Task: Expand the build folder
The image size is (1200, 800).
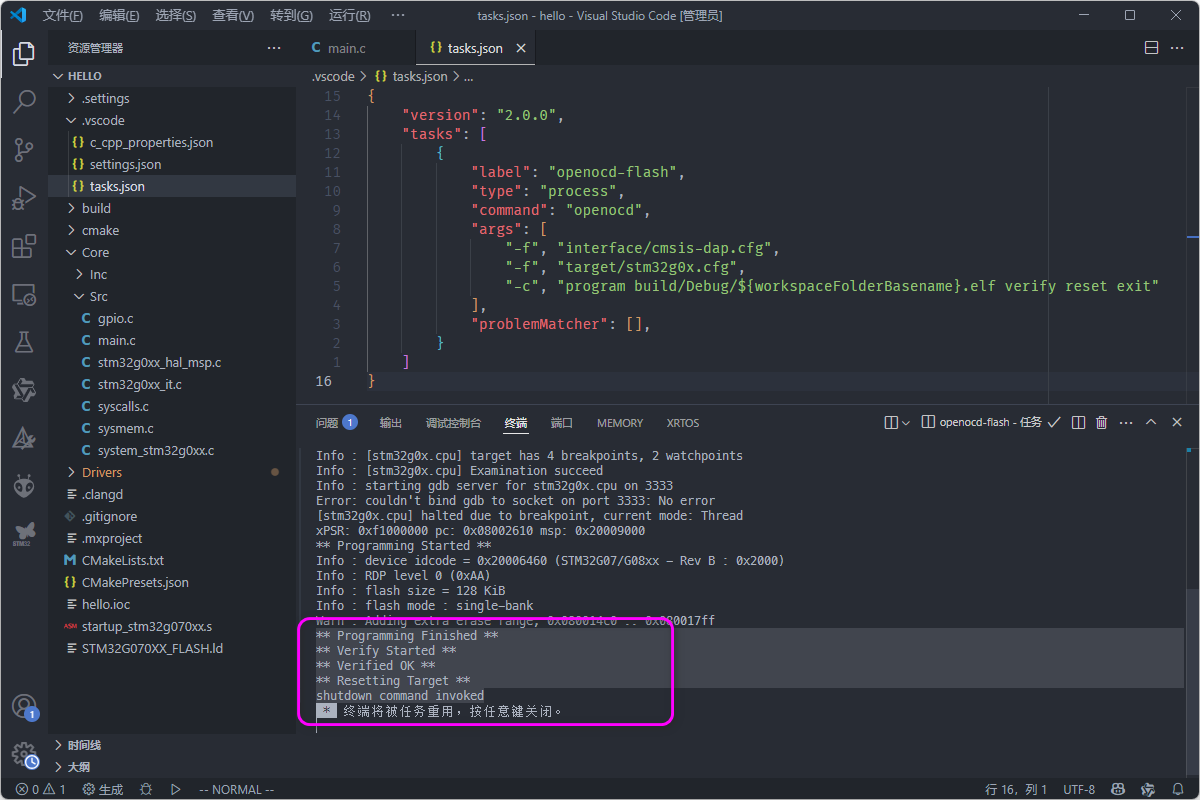Action: pyautogui.click(x=172, y=208)
